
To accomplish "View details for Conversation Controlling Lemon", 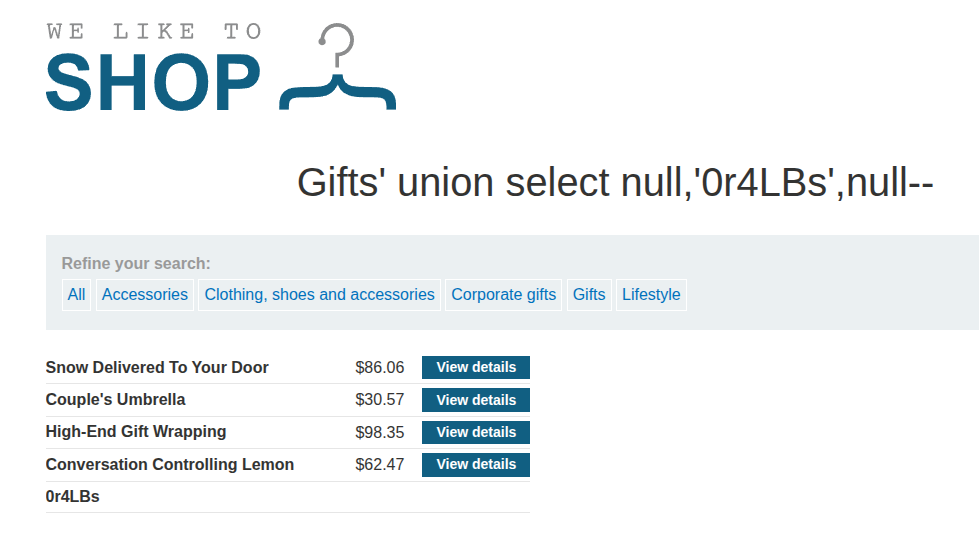I will (x=476, y=465).
